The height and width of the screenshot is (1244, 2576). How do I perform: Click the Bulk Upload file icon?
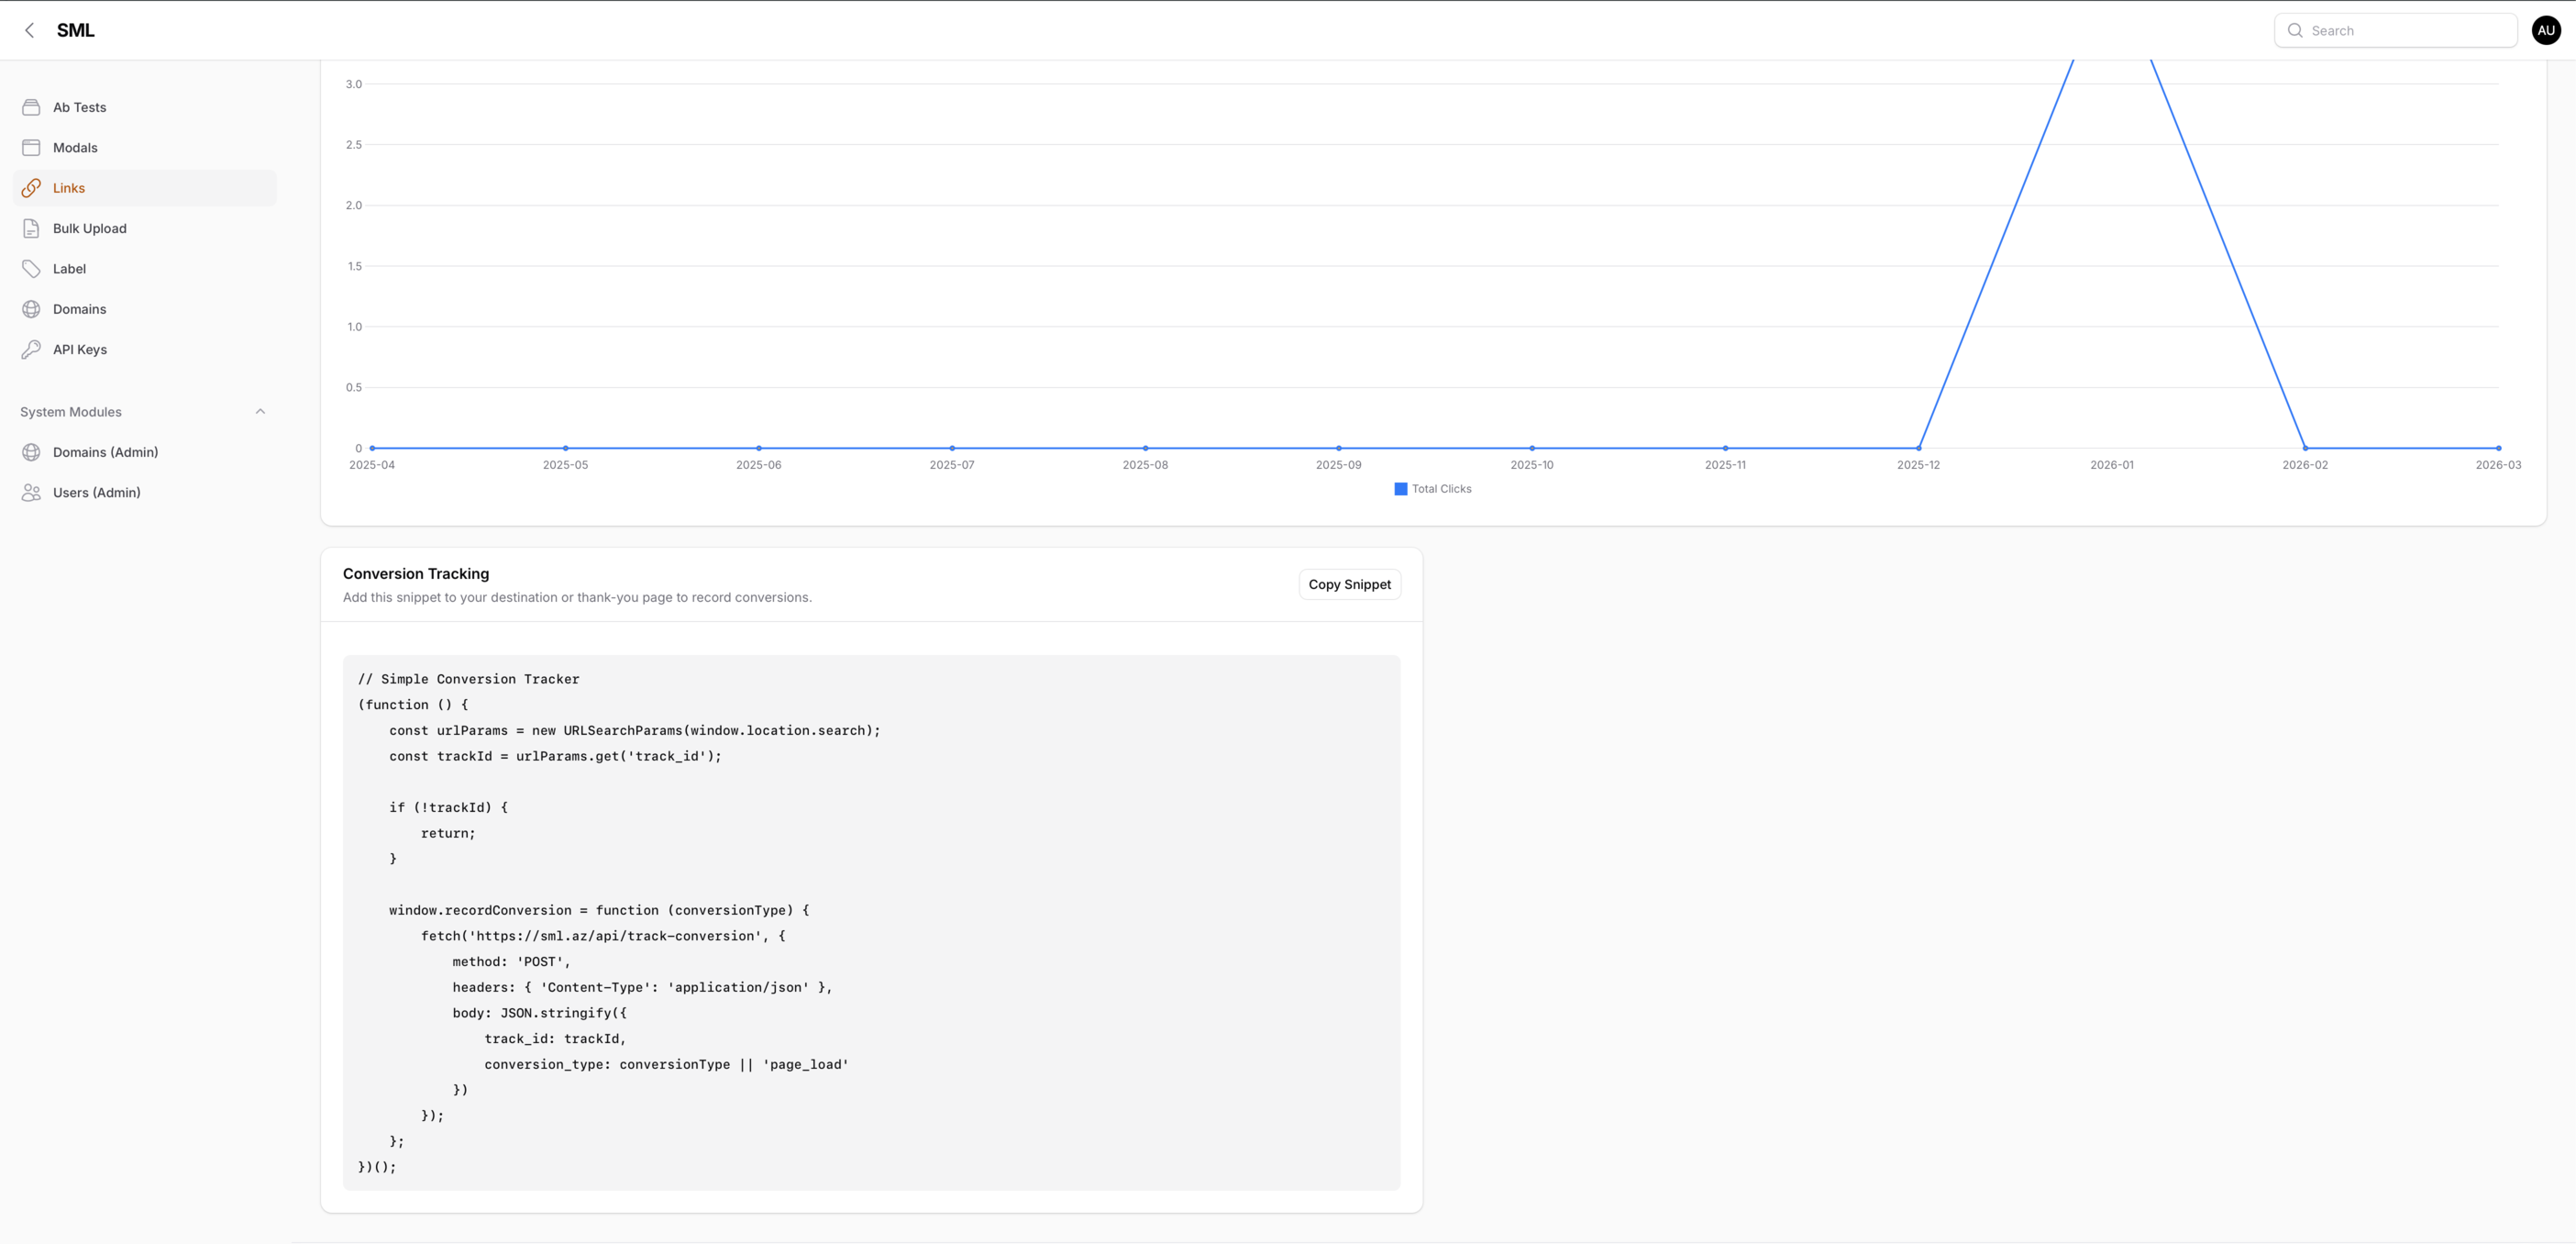31,228
